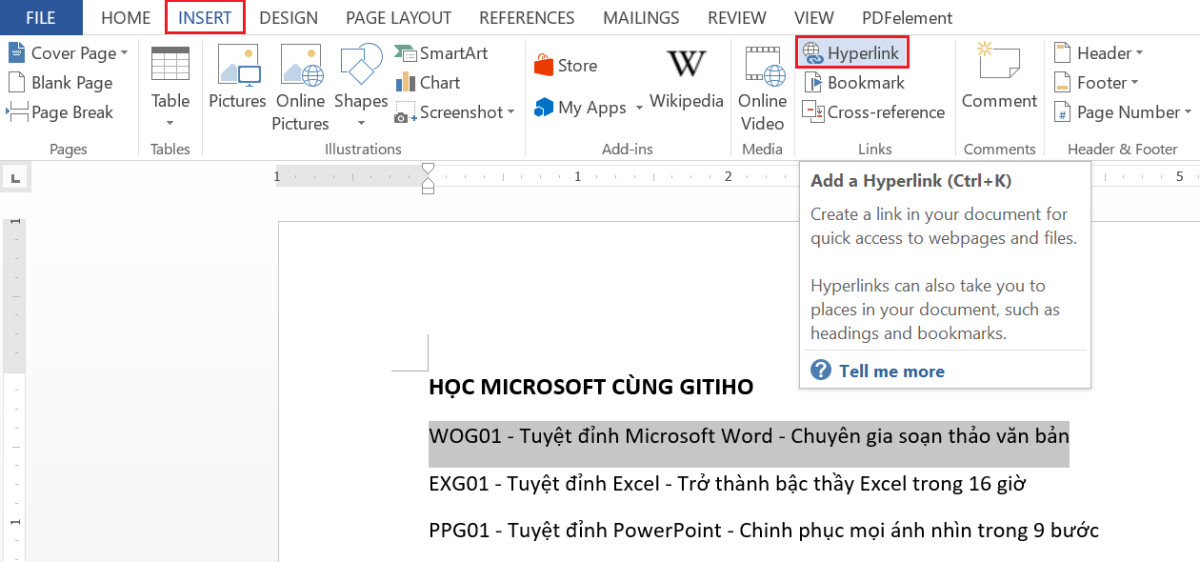
Task: Open the Screenshot dropdown arrow
Action: (x=511, y=113)
